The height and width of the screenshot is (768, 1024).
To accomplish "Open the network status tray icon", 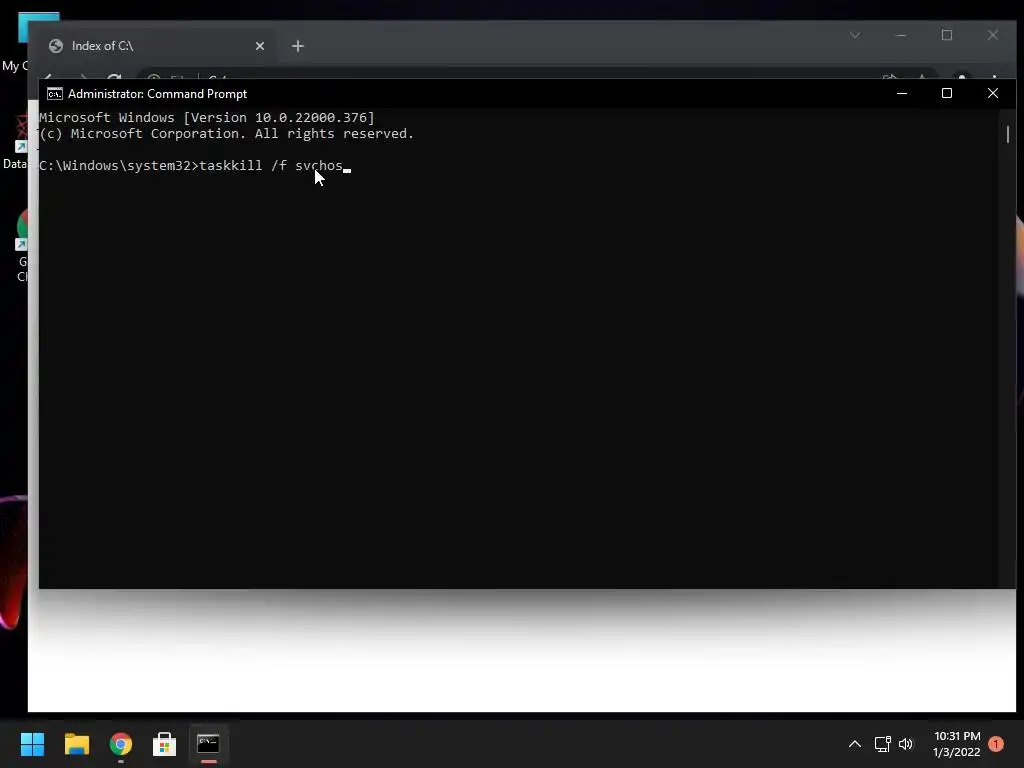I will point(882,744).
